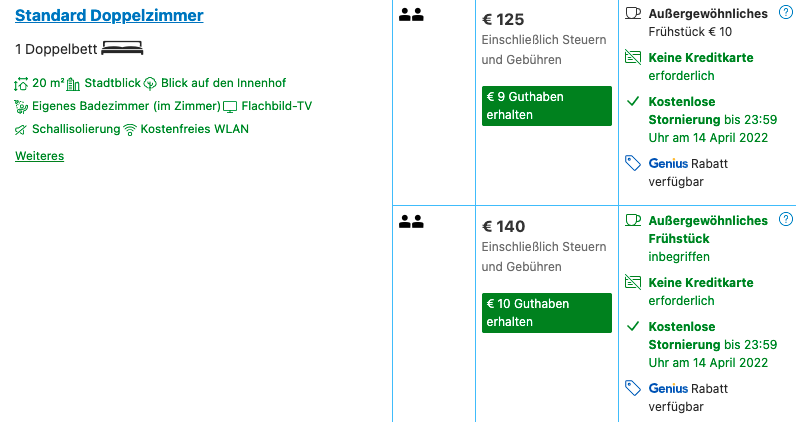Open the Standard Doppelzimmer room link
Viewport: 796px width, 422px height.
pos(109,15)
